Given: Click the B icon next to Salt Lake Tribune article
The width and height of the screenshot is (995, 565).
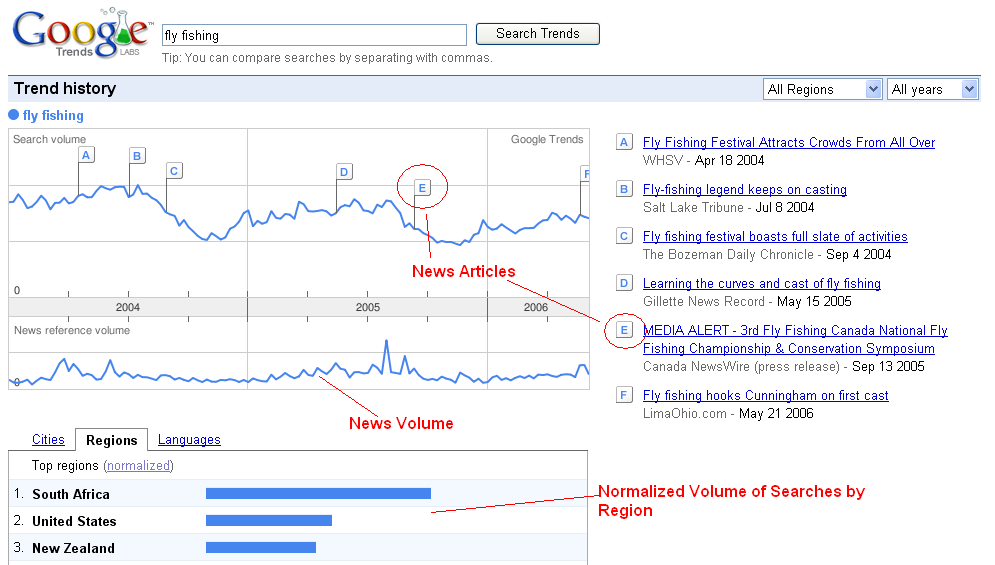Looking at the screenshot, I should [625, 190].
